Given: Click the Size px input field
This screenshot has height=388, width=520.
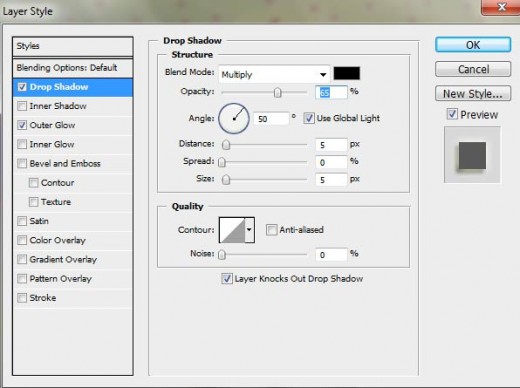Looking at the screenshot, I should [331, 180].
